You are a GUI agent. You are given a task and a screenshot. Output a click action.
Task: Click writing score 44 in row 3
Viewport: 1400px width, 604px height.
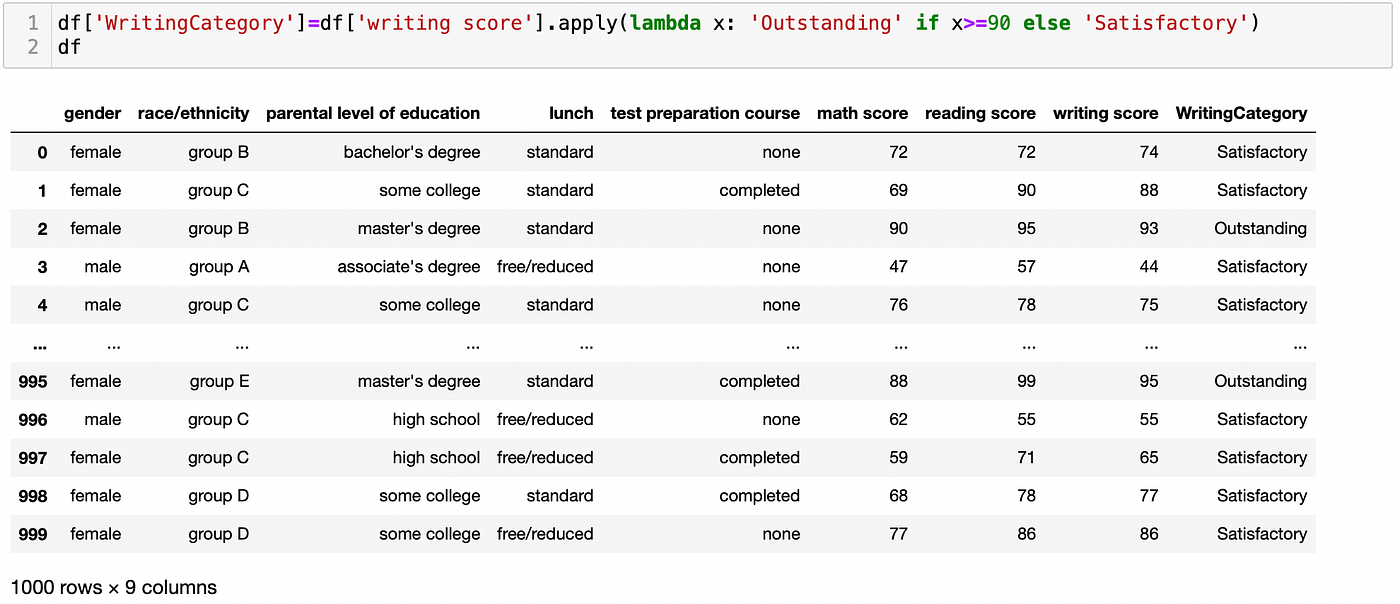[x=1148, y=267]
